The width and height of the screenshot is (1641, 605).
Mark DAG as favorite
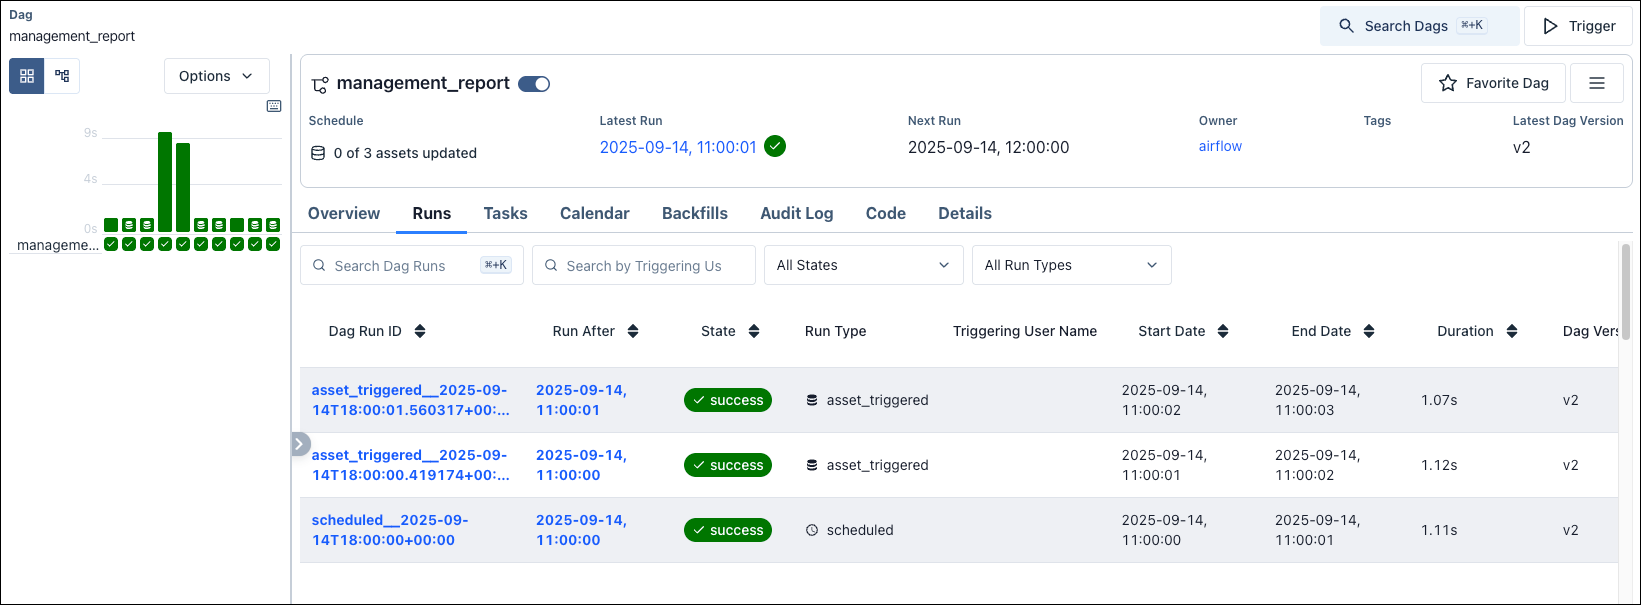[1493, 83]
